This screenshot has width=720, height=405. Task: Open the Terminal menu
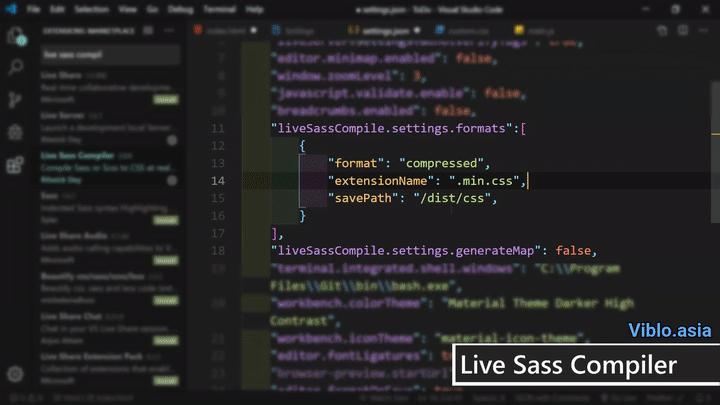tap(219, 9)
